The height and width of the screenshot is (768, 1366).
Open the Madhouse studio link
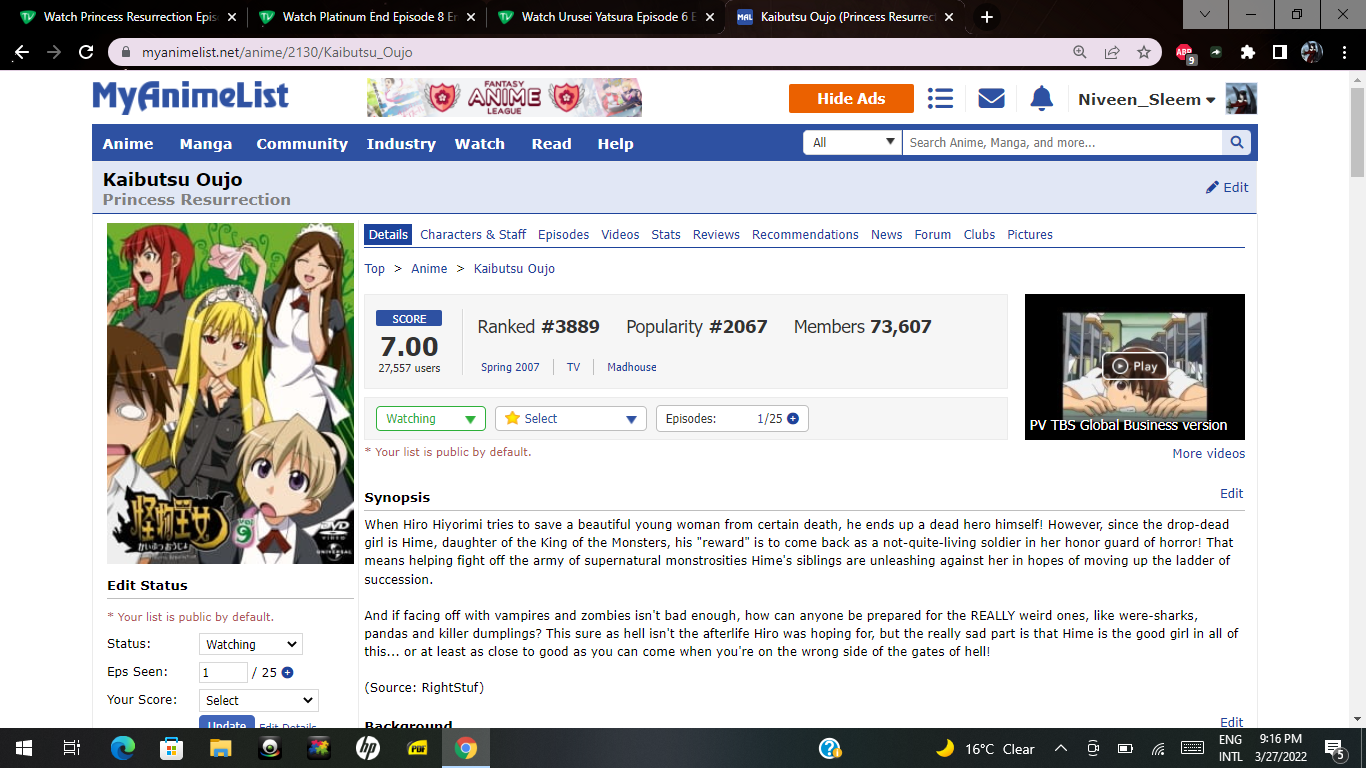[x=632, y=368]
